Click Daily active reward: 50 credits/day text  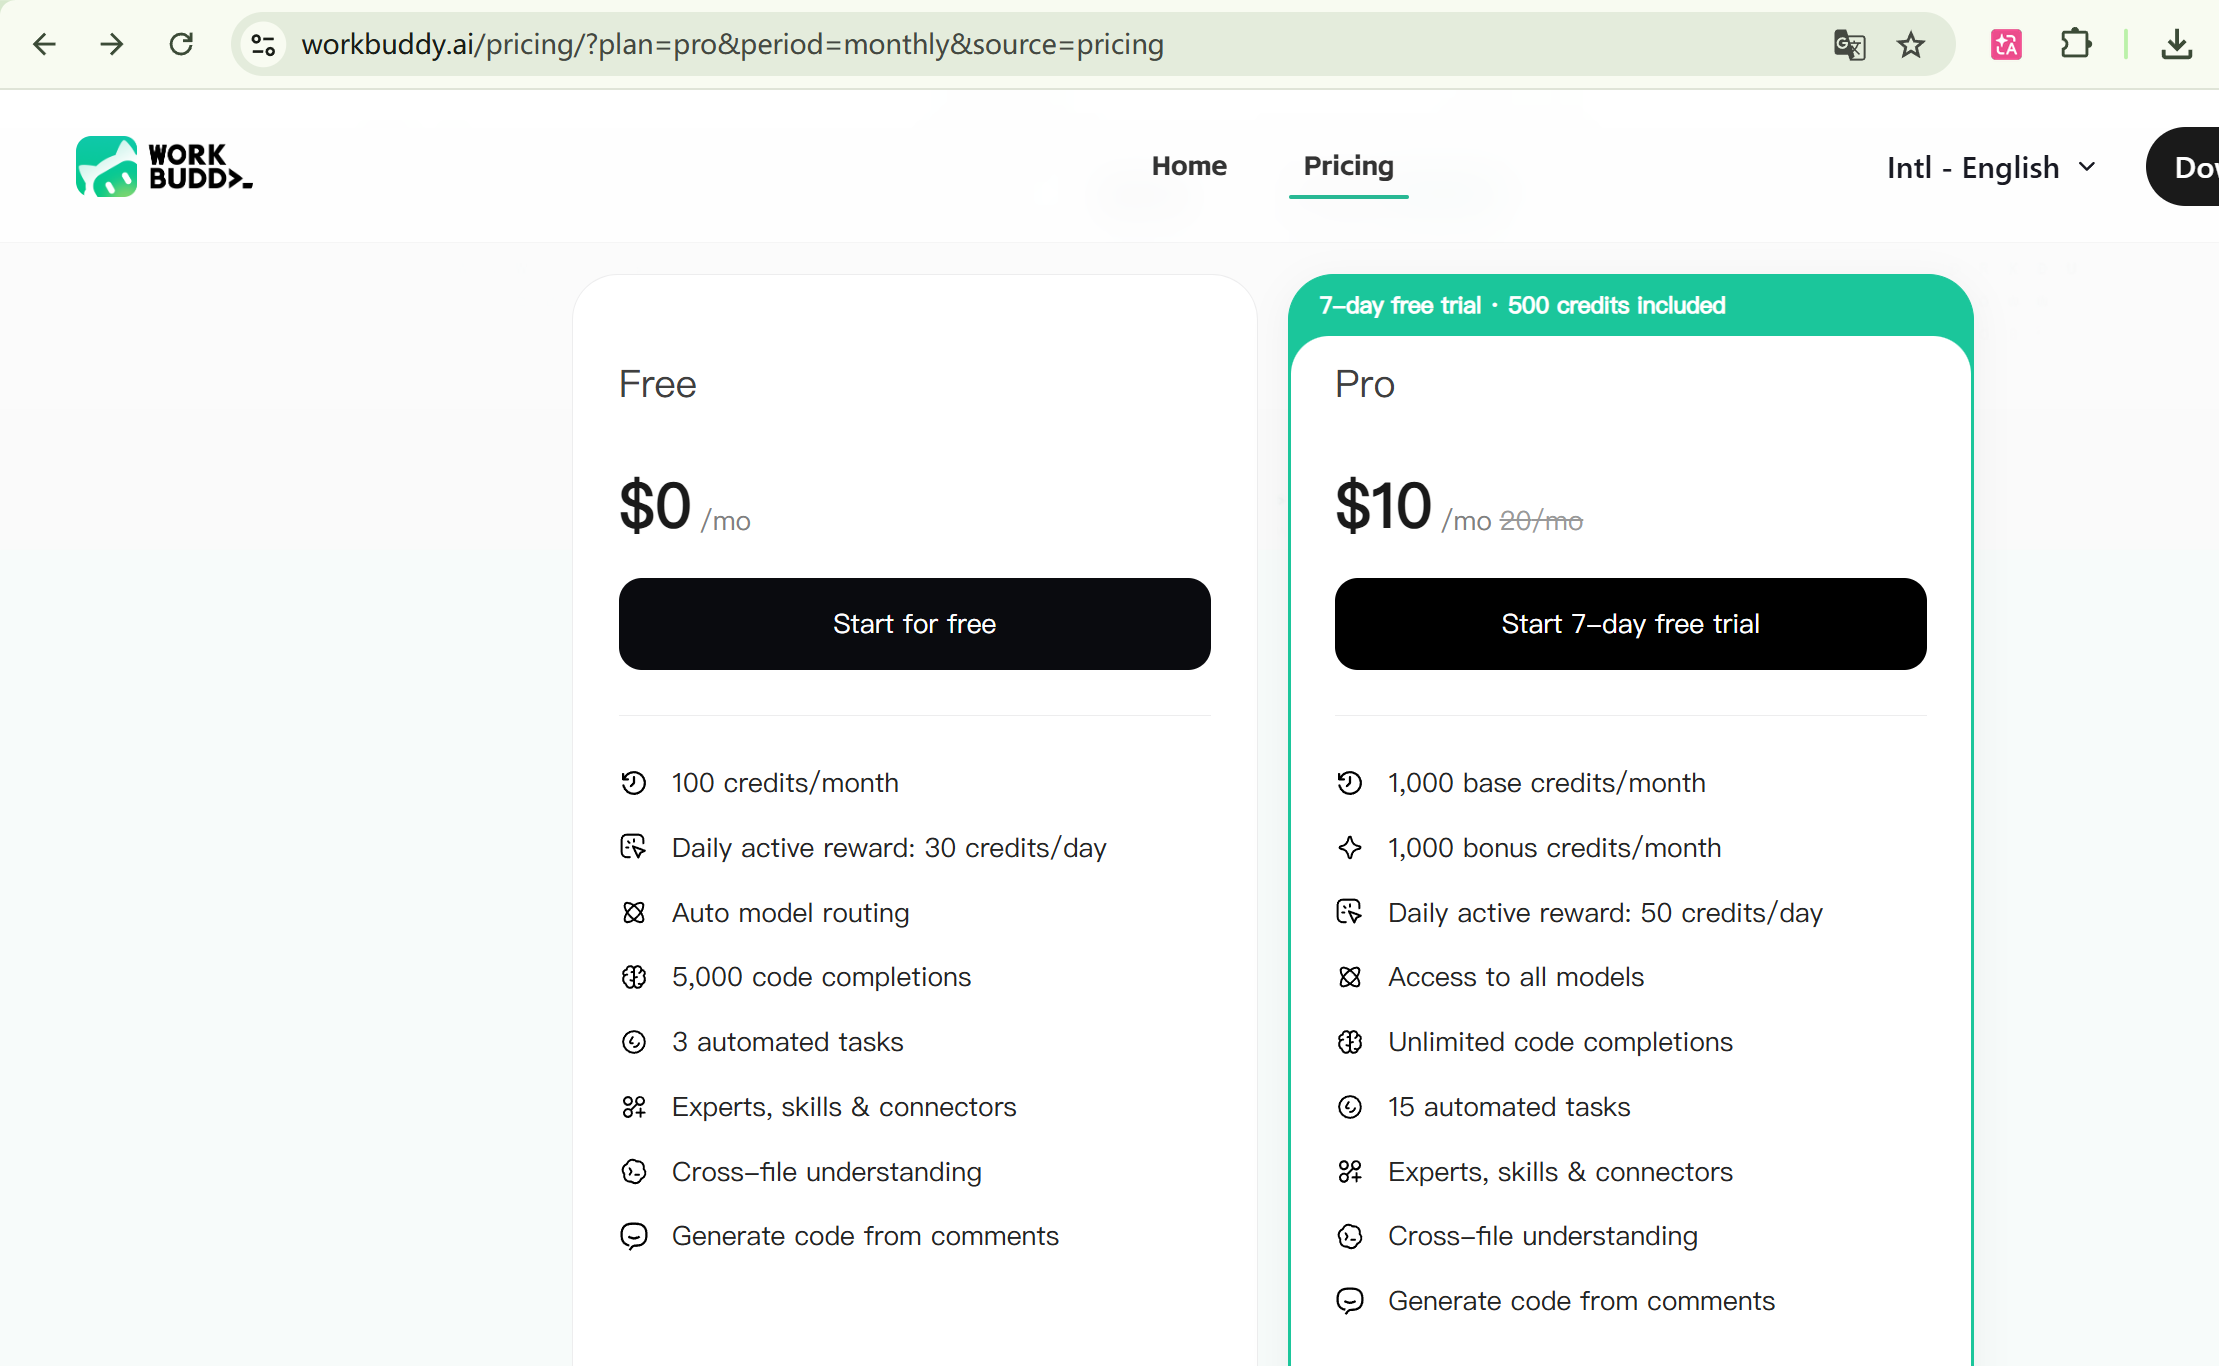(1605, 913)
